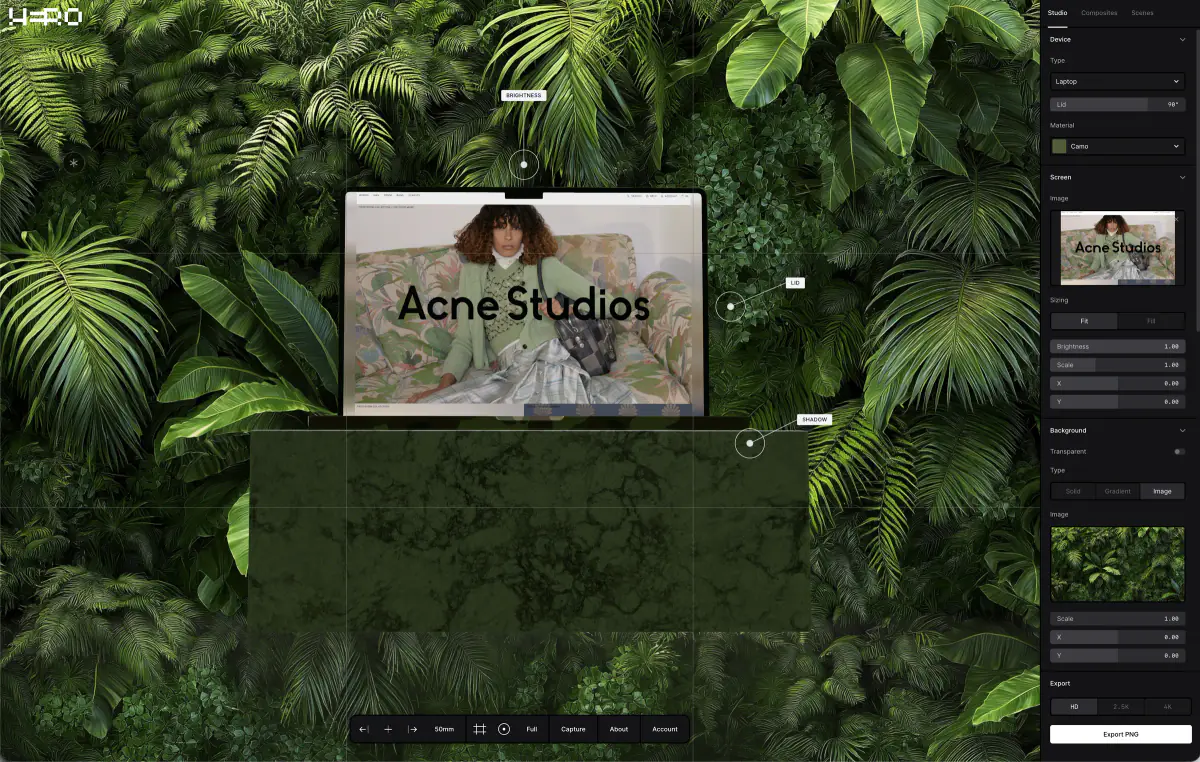Select Gradient background type
The width and height of the screenshot is (1200, 762).
click(x=1117, y=491)
